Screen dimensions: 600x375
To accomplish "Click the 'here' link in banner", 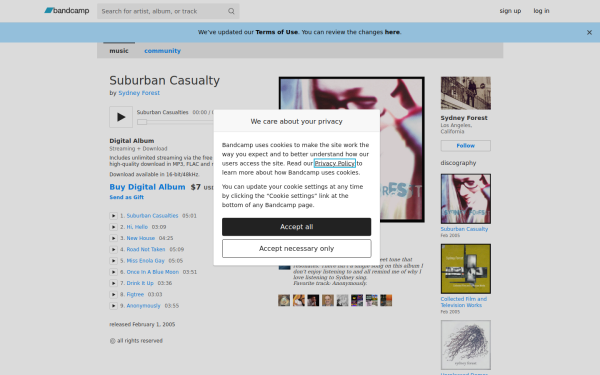I will pyautogui.click(x=392, y=32).
